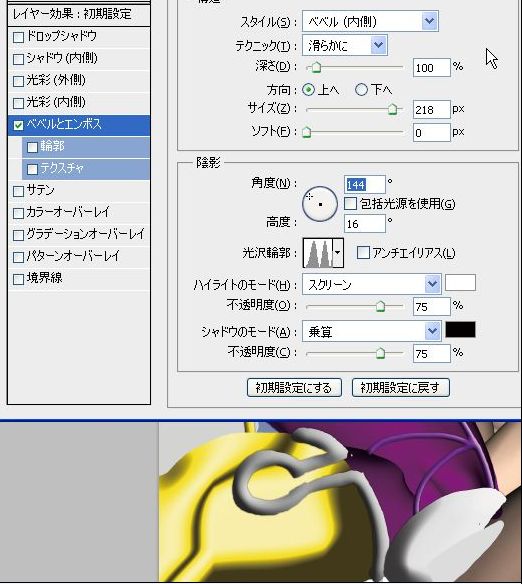Enable the ドロップシャドウ checkbox
The width and height of the screenshot is (522, 584).
(18, 37)
